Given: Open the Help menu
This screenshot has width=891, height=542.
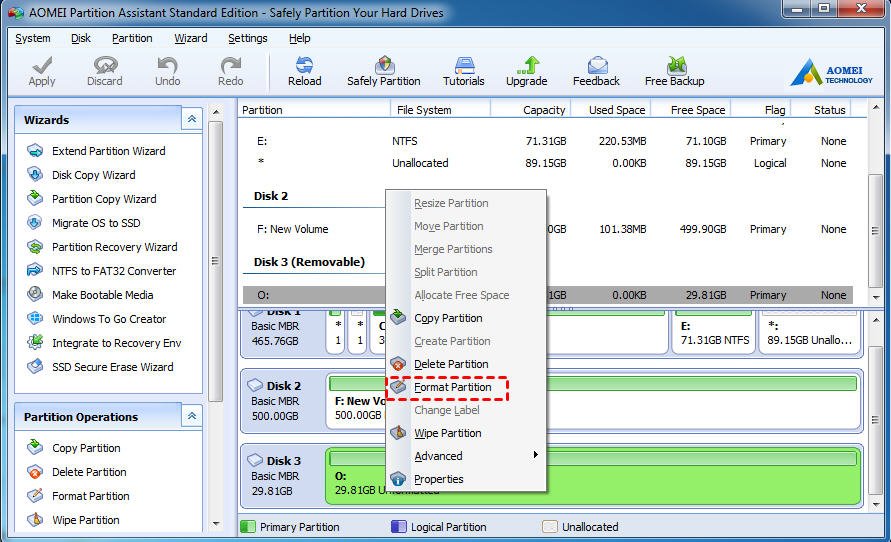Looking at the screenshot, I should pos(299,38).
